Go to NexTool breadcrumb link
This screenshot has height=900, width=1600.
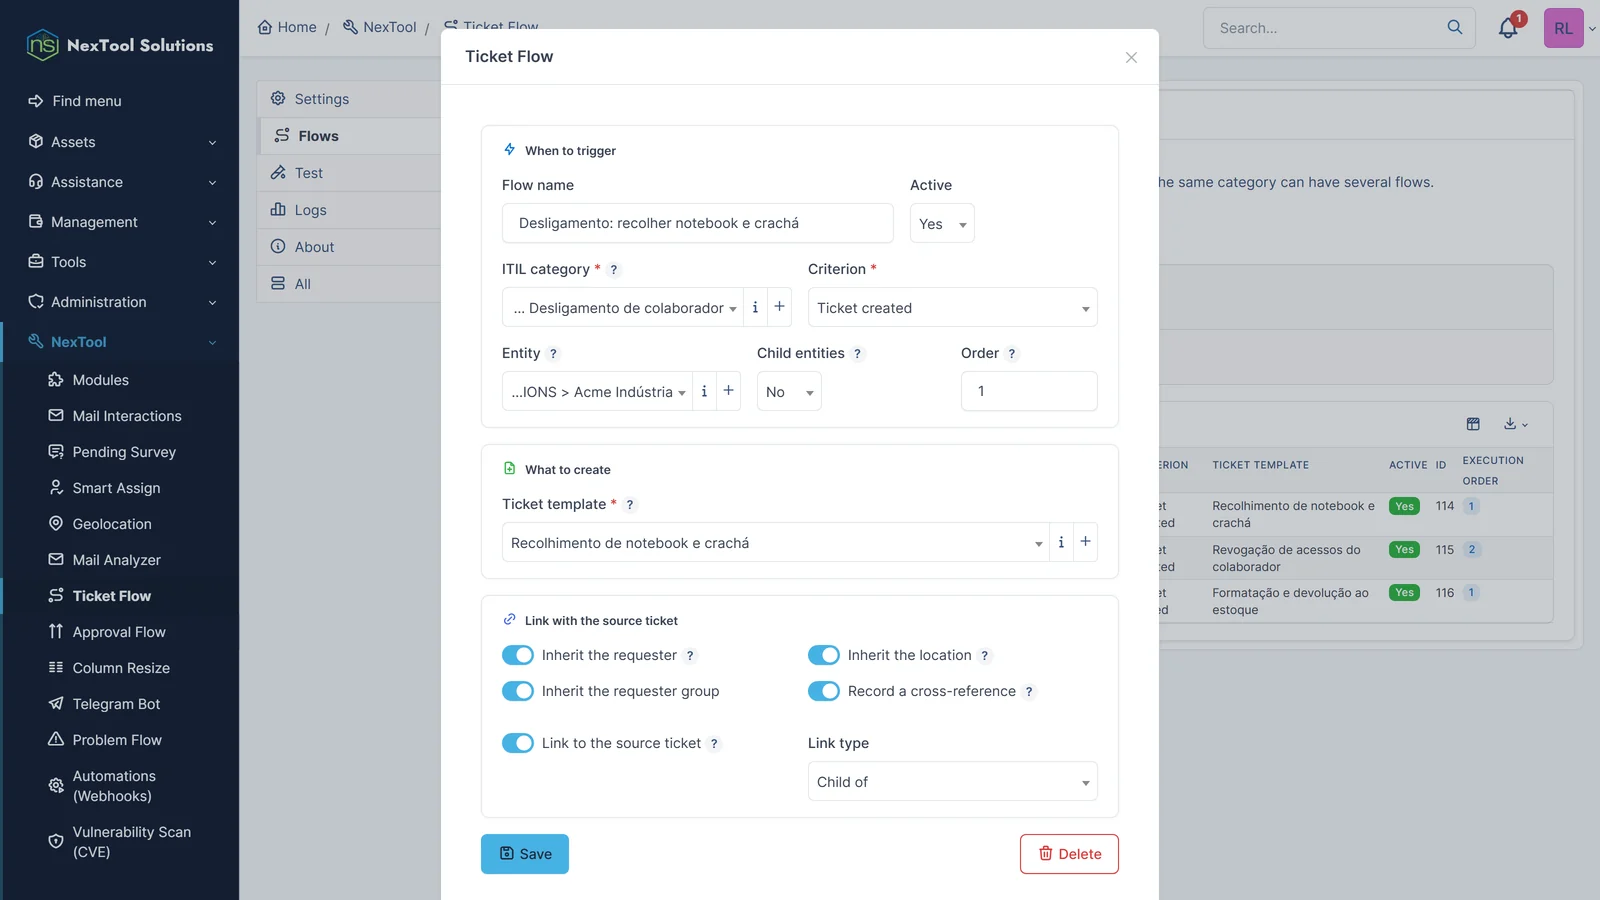380,27
